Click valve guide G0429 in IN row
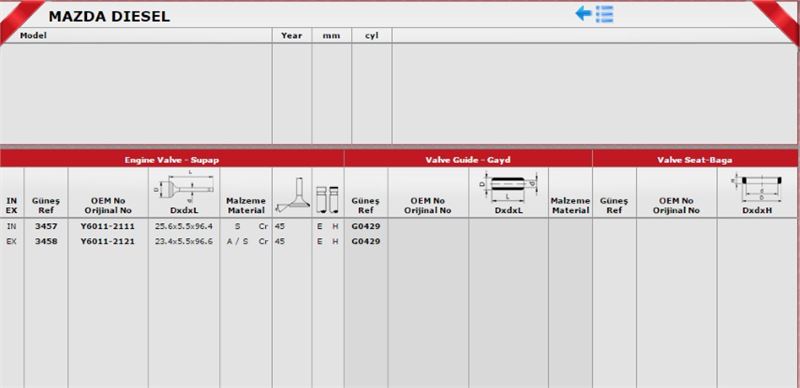 click(x=366, y=226)
